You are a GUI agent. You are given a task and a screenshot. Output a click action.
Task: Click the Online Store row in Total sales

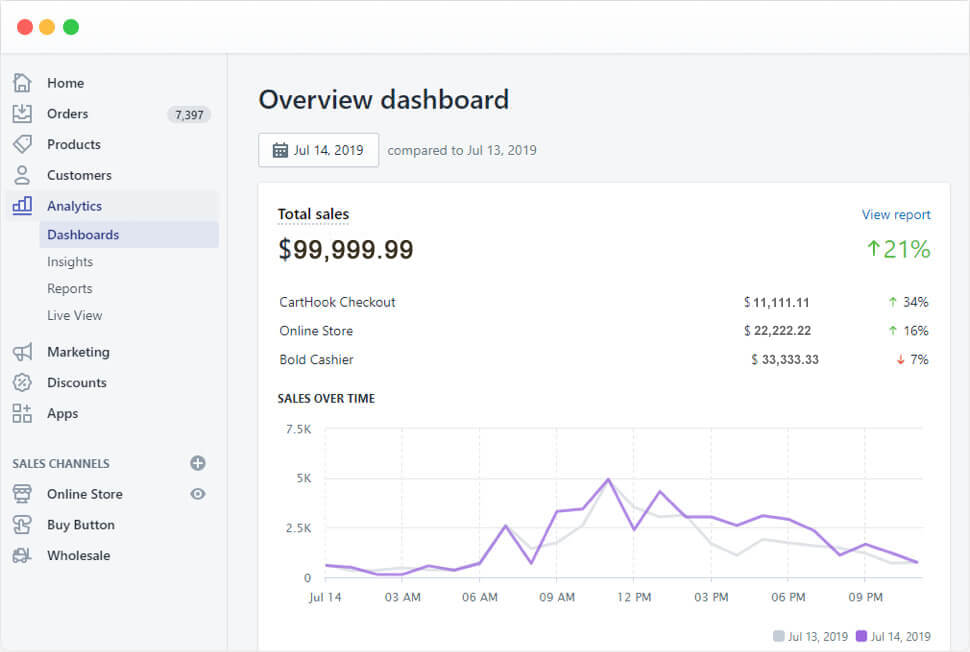(316, 331)
